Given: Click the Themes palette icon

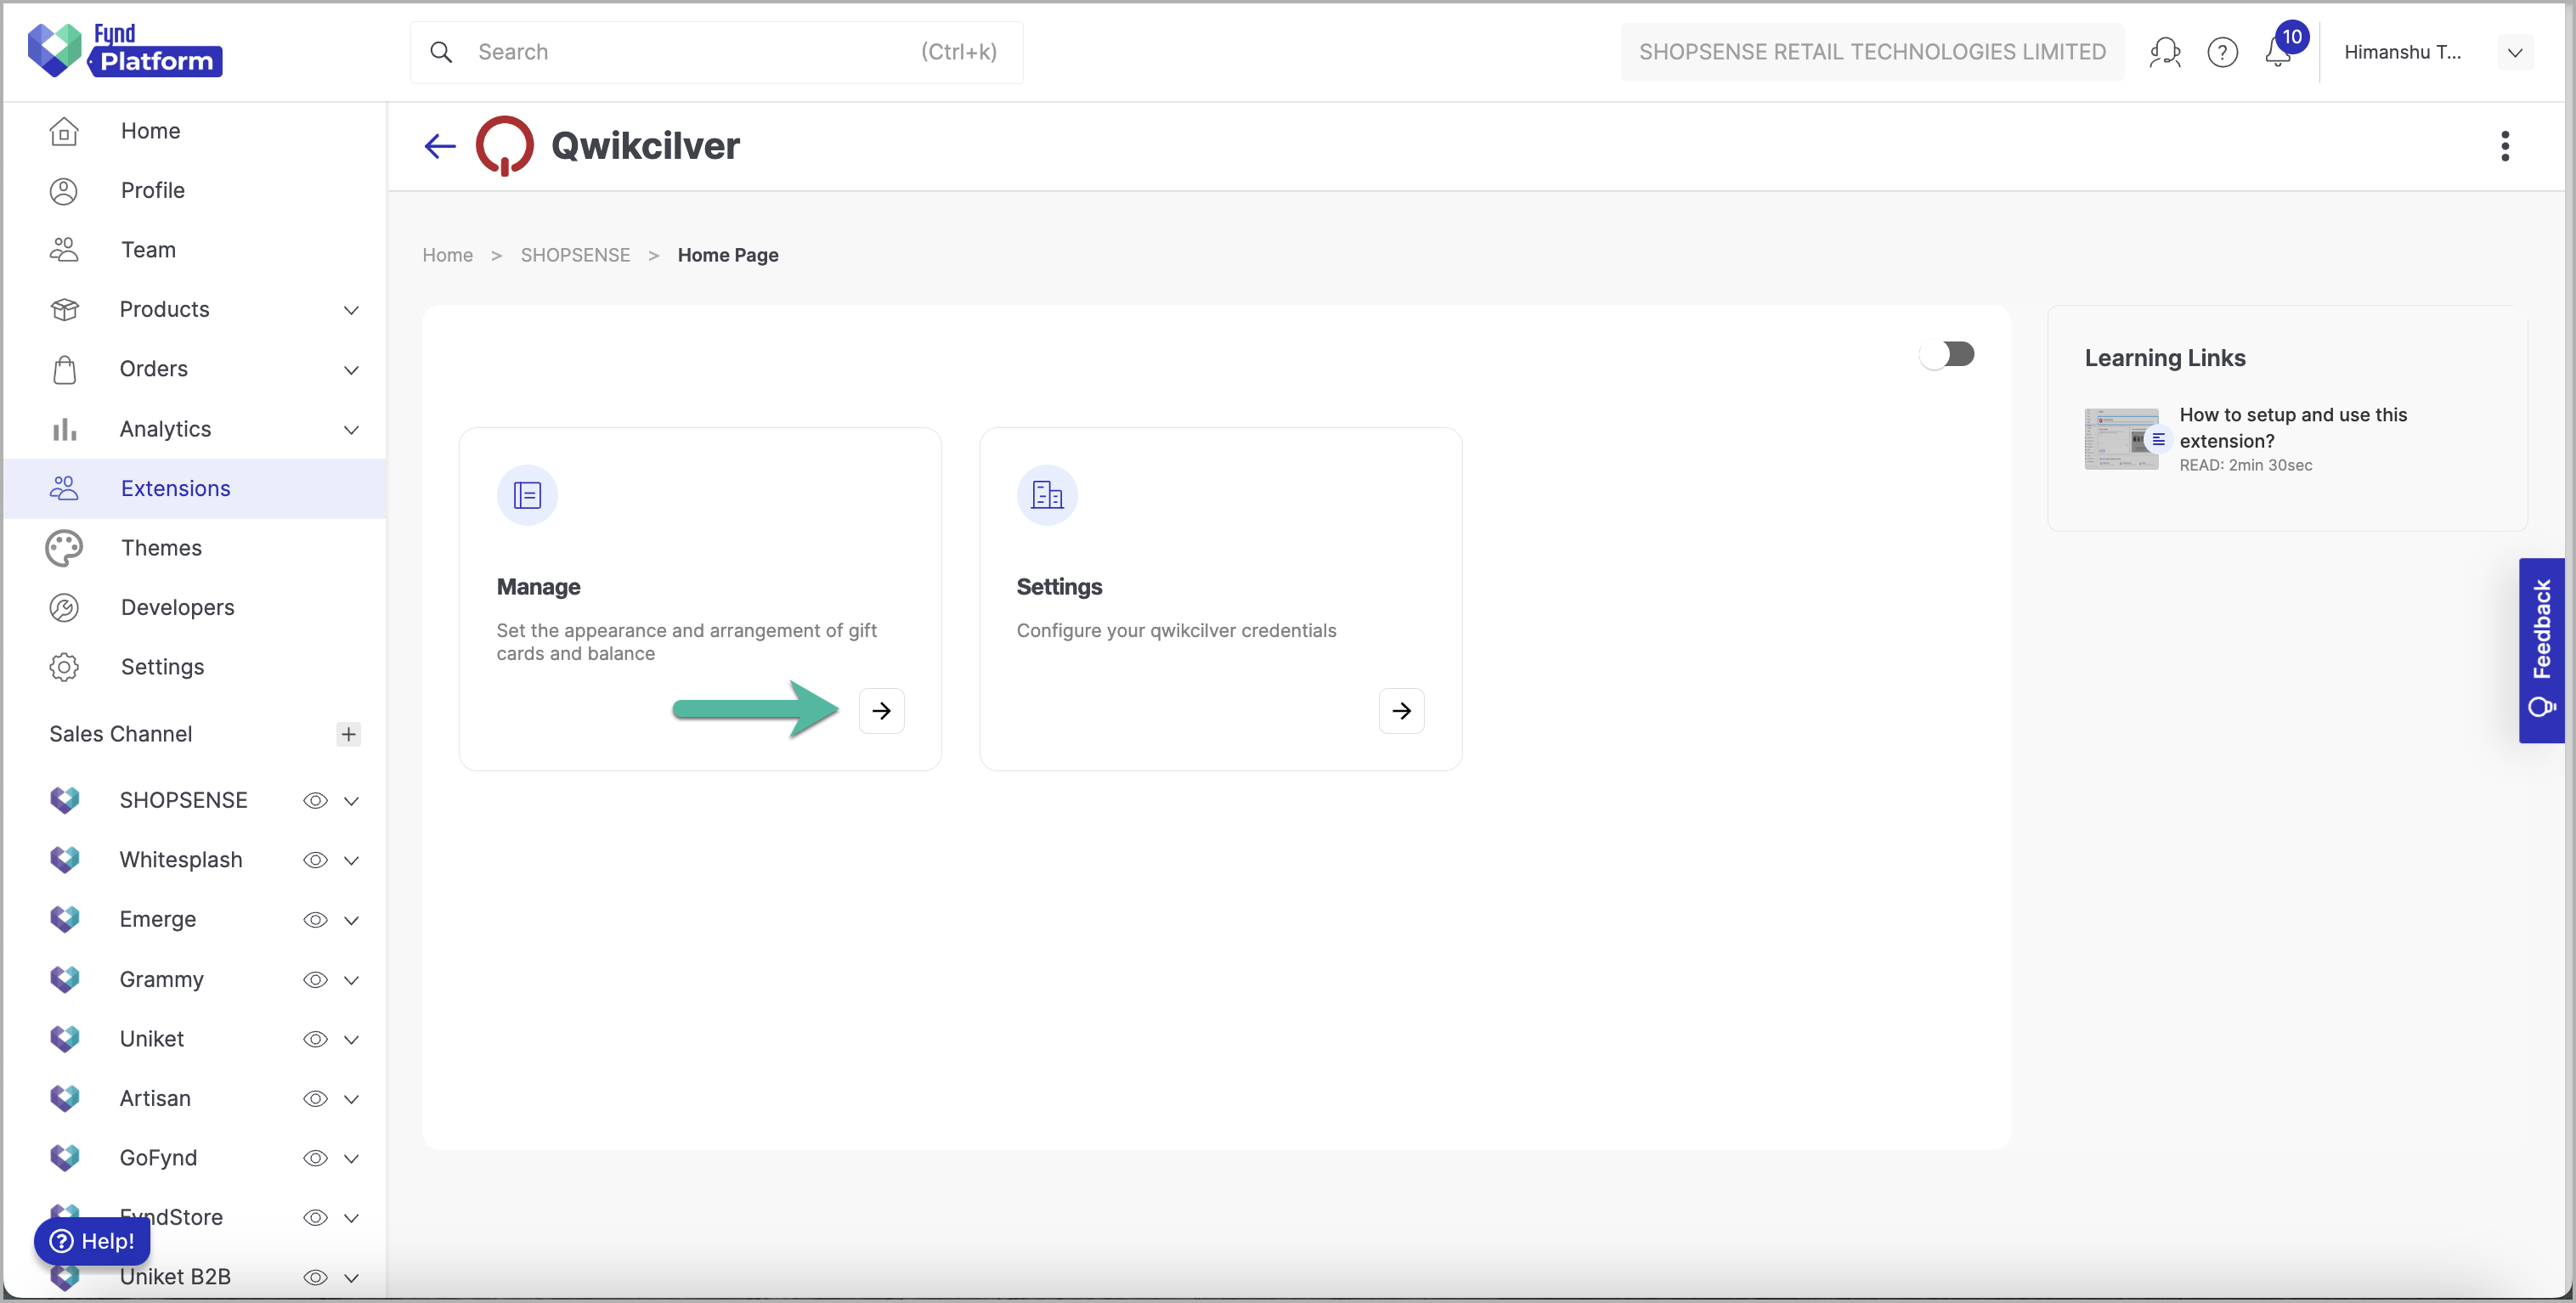Looking at the screenshot, I should point(64,548).
